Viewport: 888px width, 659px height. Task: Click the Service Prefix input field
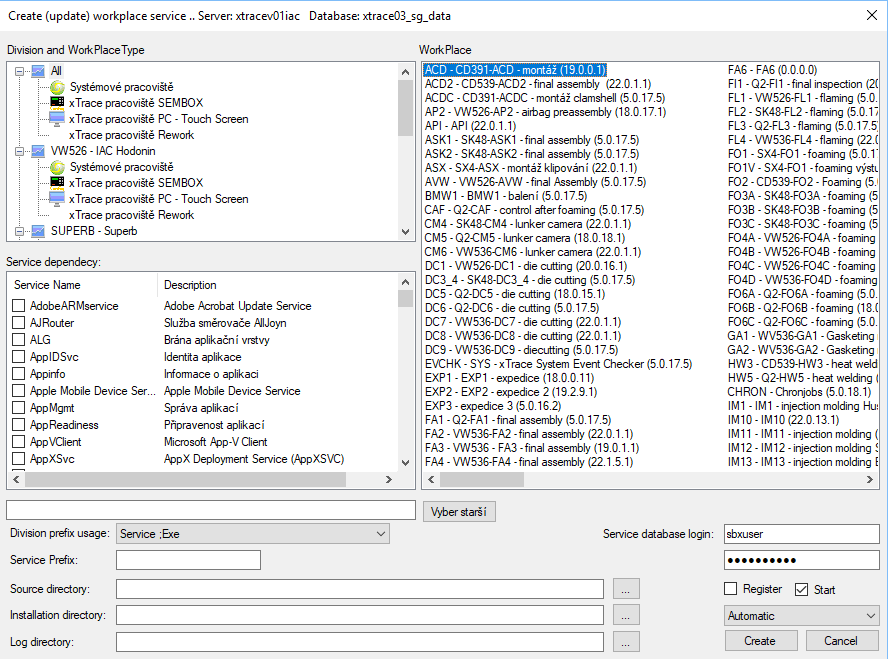[188, 560]
